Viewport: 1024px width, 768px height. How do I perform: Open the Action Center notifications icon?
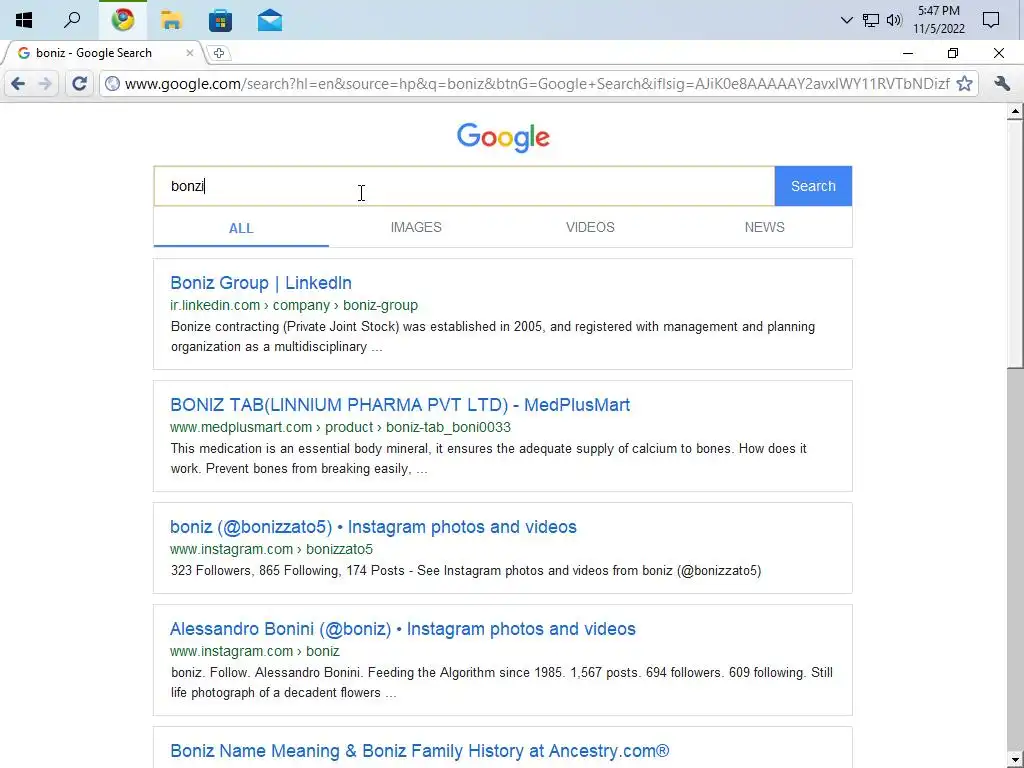coord(991,20)
